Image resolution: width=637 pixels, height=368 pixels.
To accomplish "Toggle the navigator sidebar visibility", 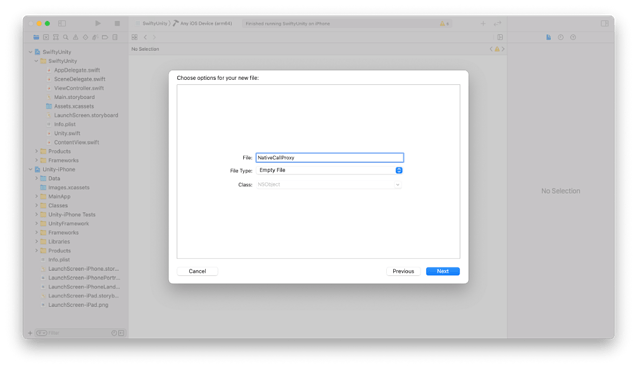I will [x=62, y=24].
